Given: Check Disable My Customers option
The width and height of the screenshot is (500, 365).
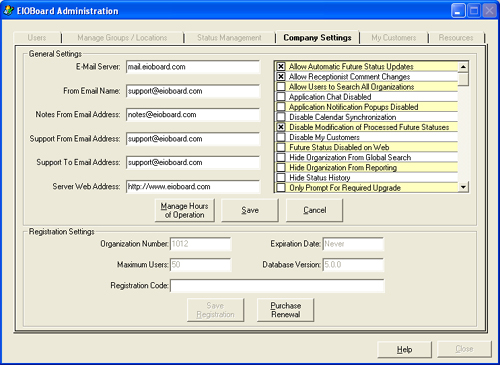Looking at the screenshot, I should coord(281,137).
